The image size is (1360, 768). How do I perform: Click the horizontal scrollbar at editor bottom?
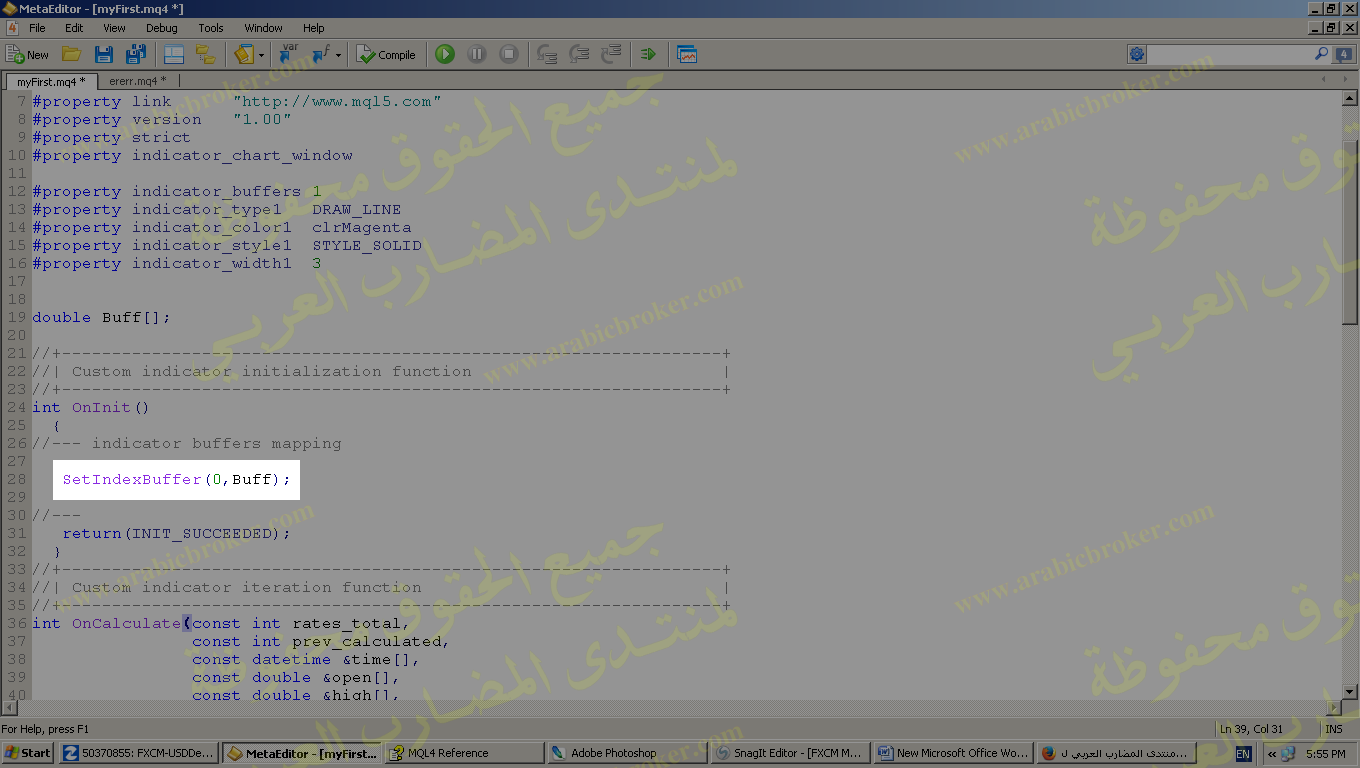coord(671,707)
